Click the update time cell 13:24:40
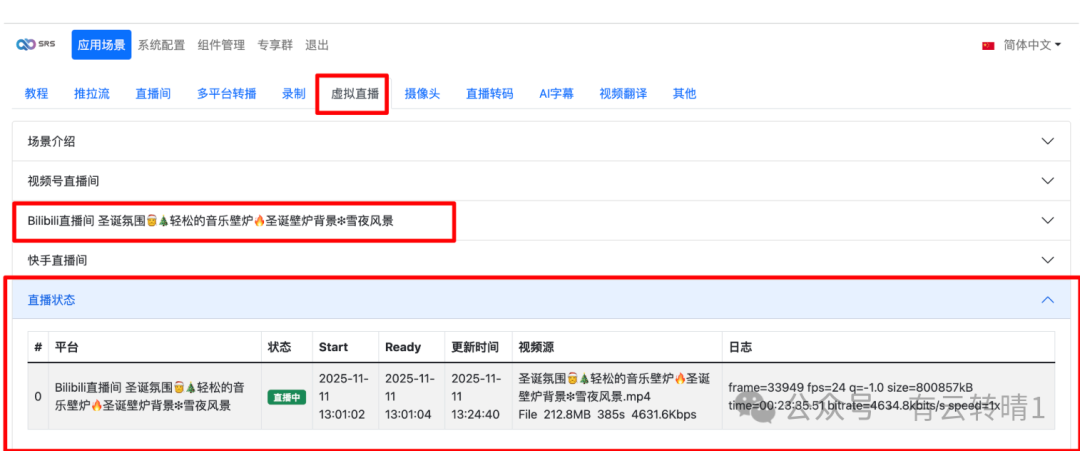 pyautogui.click(x=478, y=397)
